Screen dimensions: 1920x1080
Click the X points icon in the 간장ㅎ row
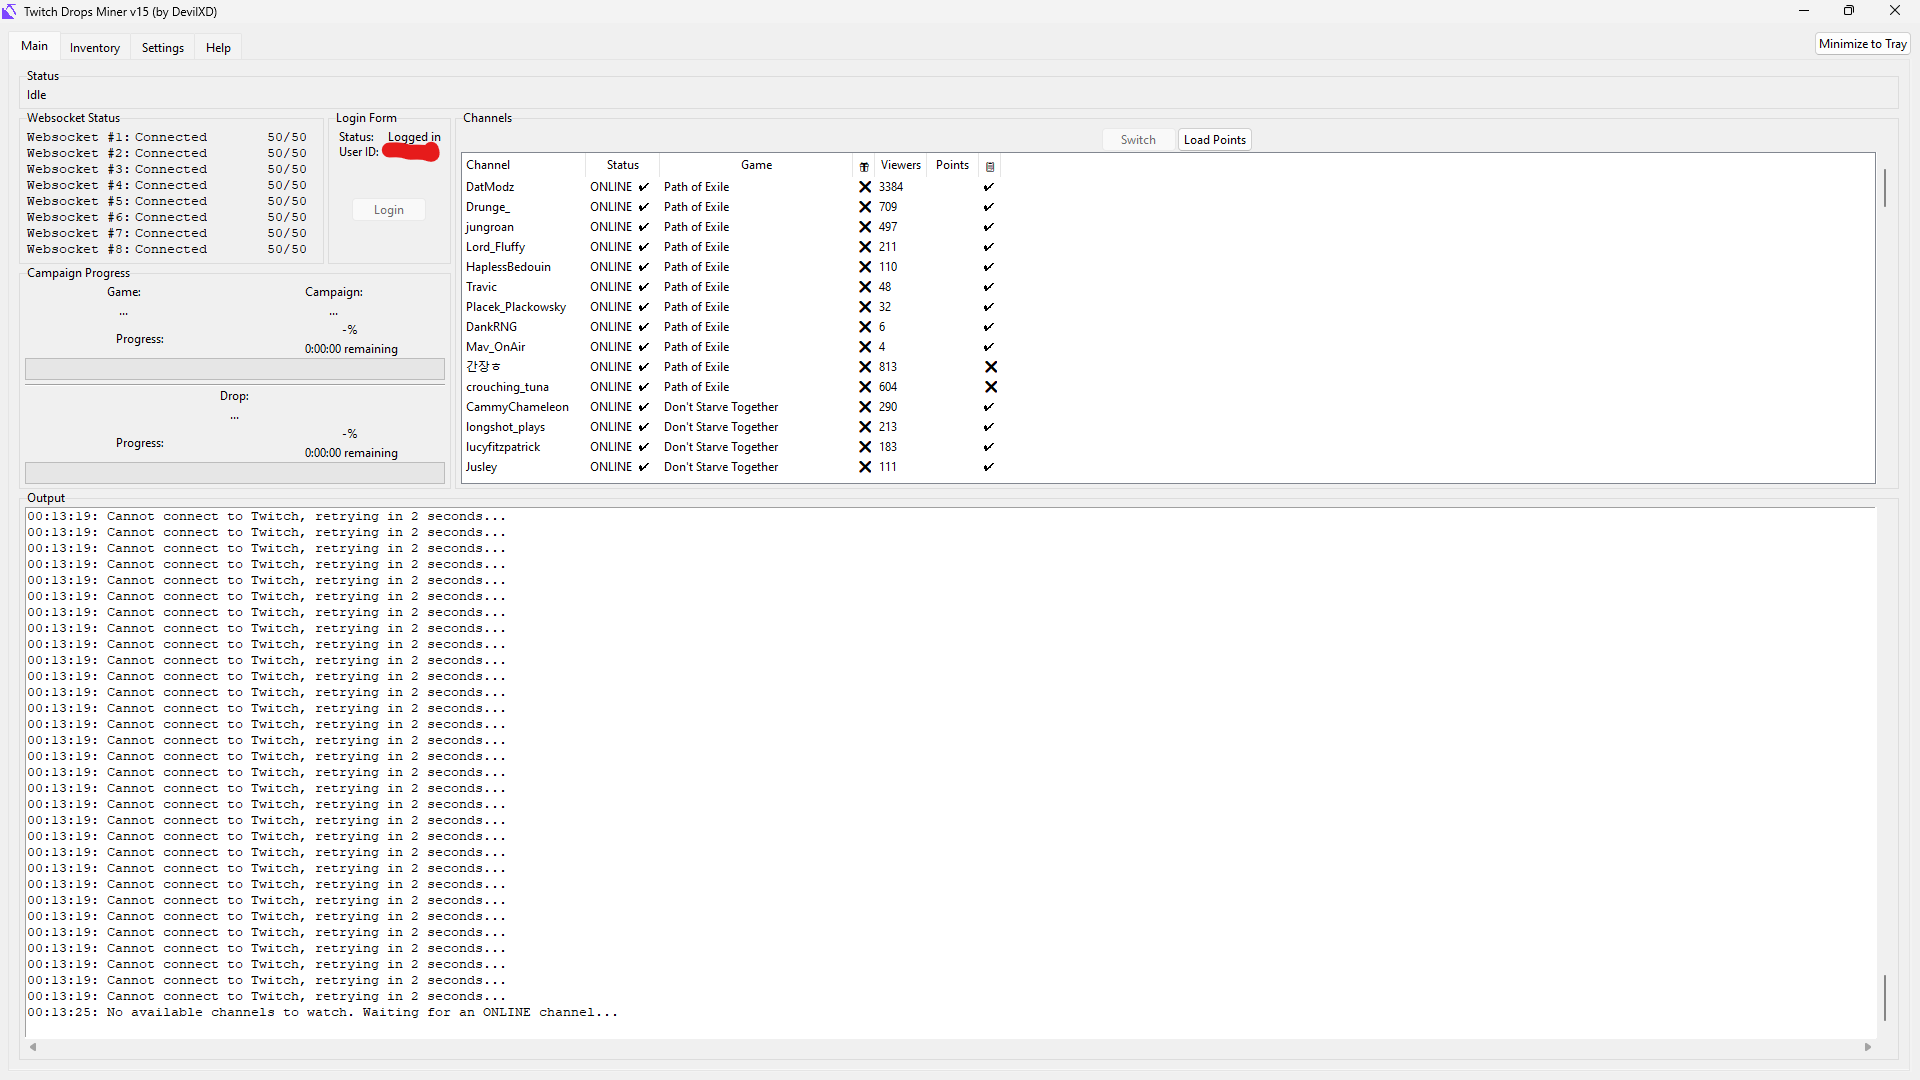click(x=991, y=367)
